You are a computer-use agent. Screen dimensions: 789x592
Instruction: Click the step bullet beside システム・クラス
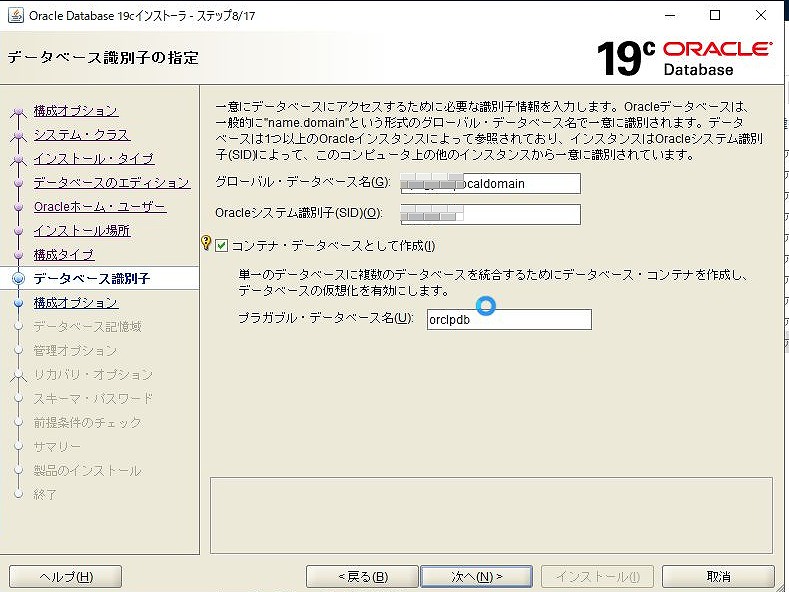pos(19,135)
